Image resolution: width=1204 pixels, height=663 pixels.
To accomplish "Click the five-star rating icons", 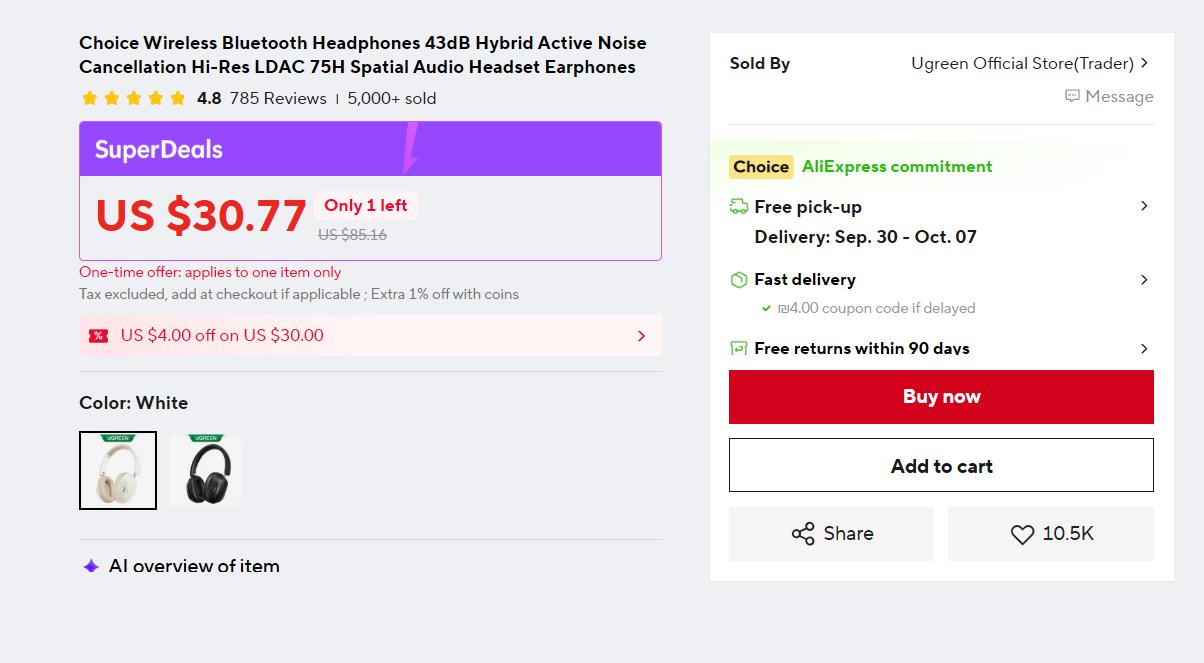I will (x=133, y=98).
